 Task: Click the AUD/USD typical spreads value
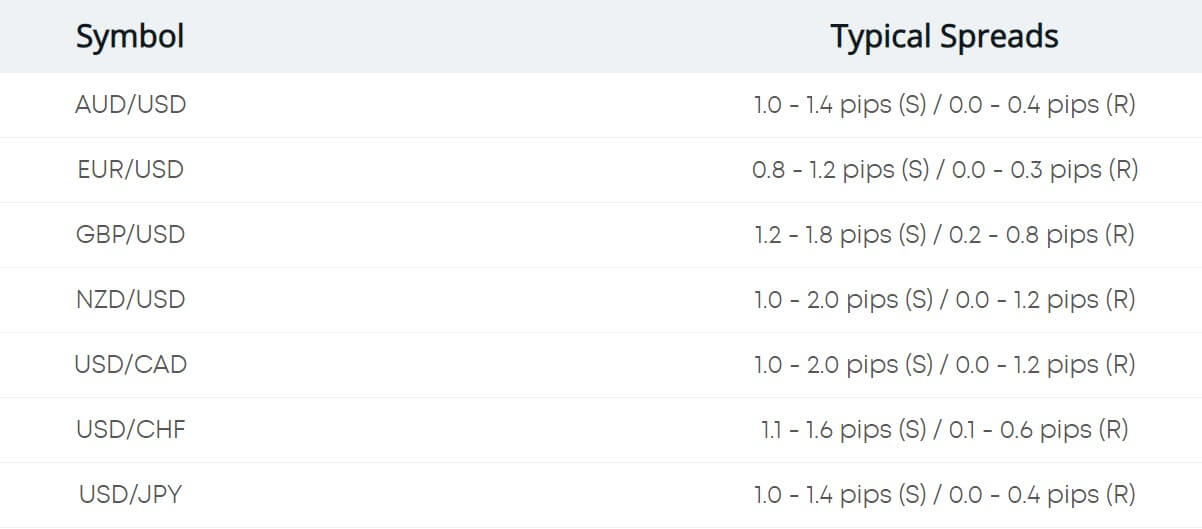pyautogui.click(x=944, y=105)
